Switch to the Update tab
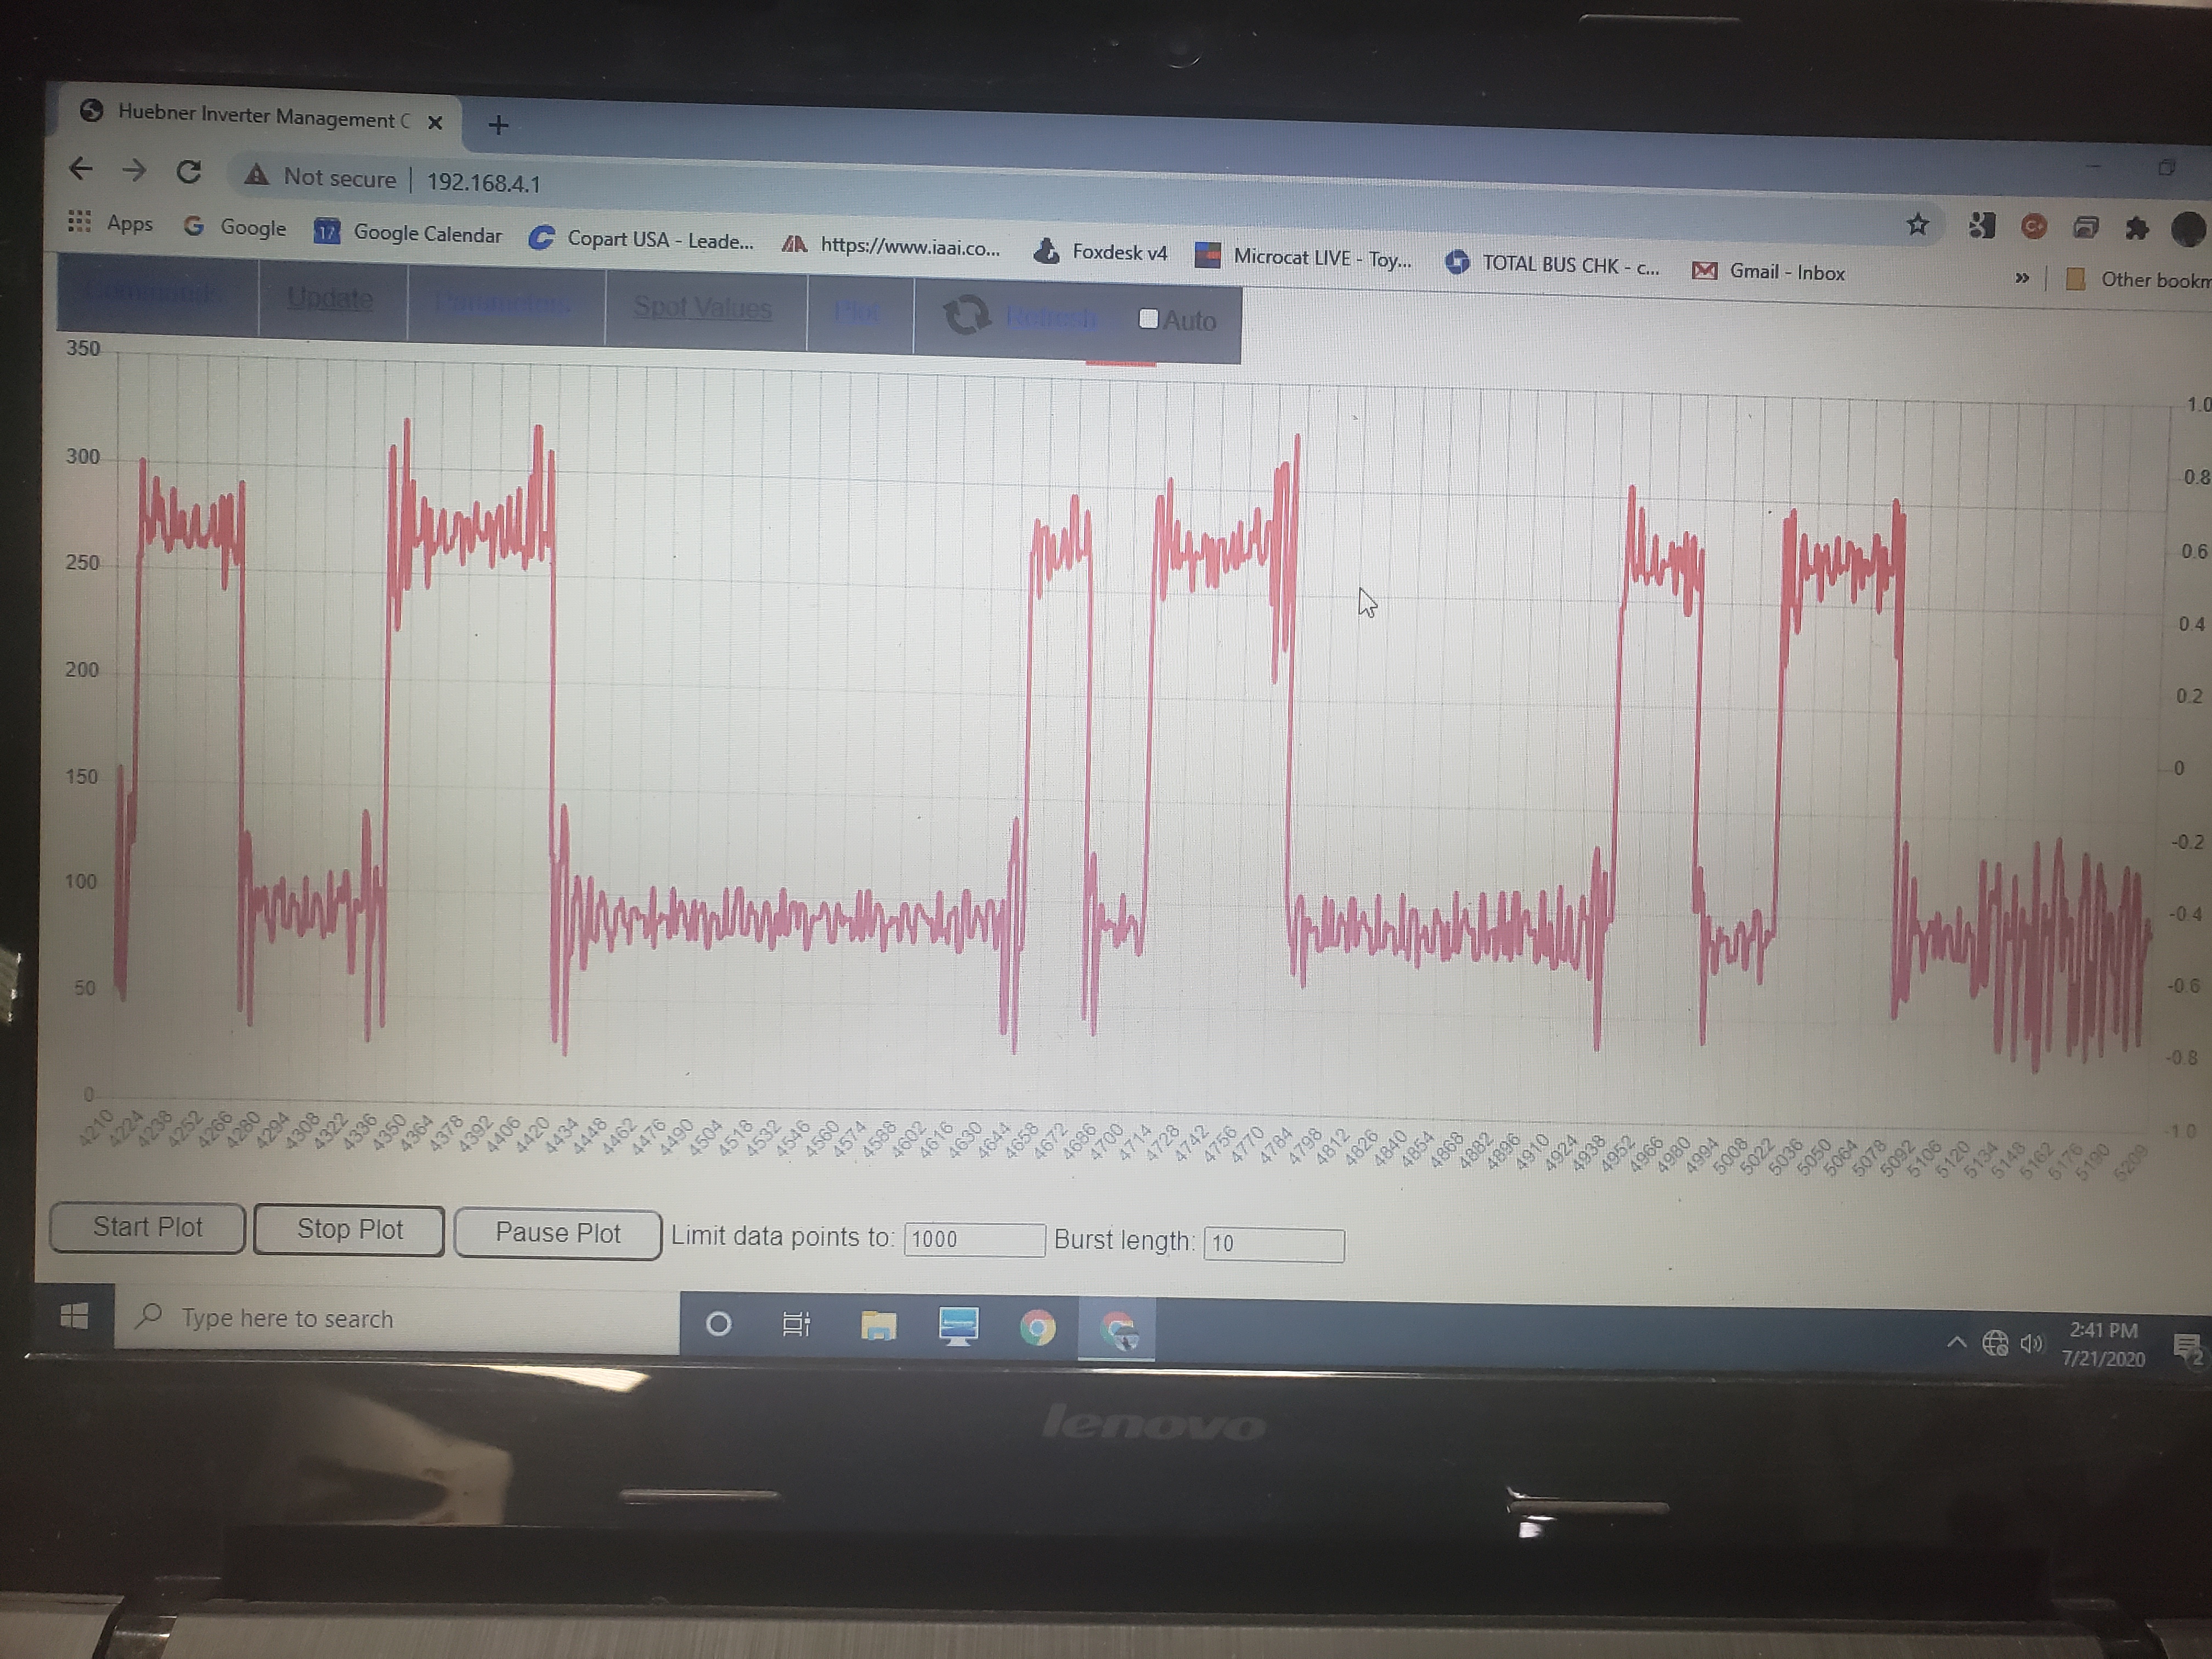The width and height of the screenshot is (2212, 1659). [330, 298]
